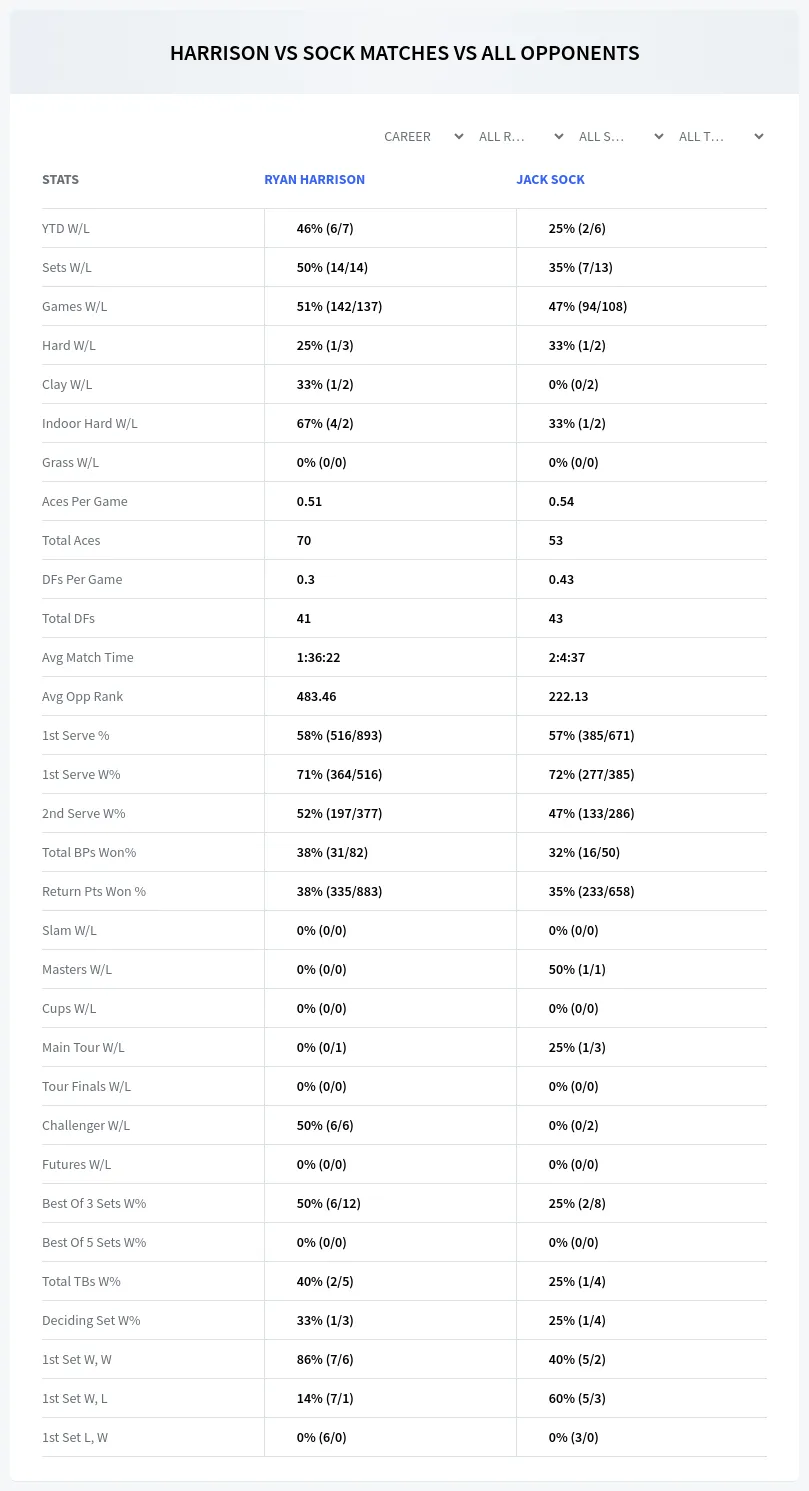Click the page title heading
Image resolution: width=809 pixels, height=1491 pixels.
(x=404, y=53)
